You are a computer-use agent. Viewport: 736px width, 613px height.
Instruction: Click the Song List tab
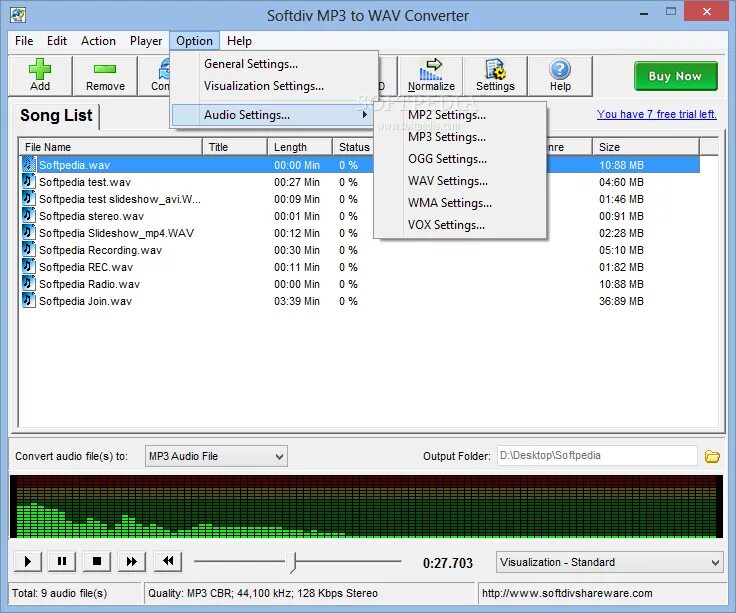[x=56, y=115]
